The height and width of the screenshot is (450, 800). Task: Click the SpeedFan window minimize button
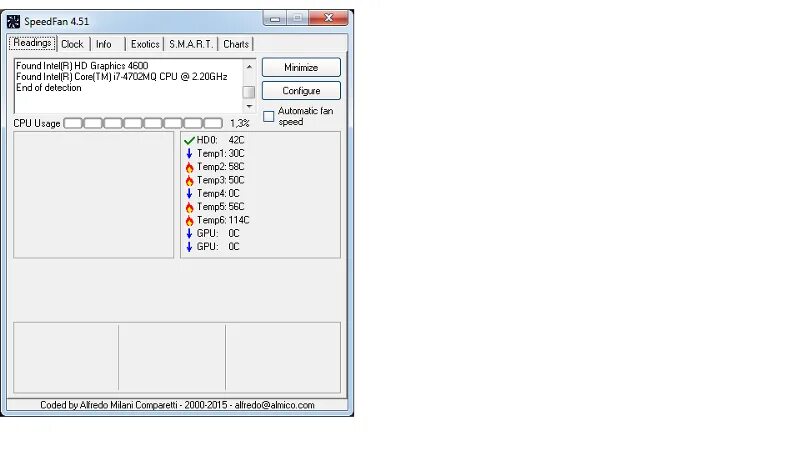[275, 18]
